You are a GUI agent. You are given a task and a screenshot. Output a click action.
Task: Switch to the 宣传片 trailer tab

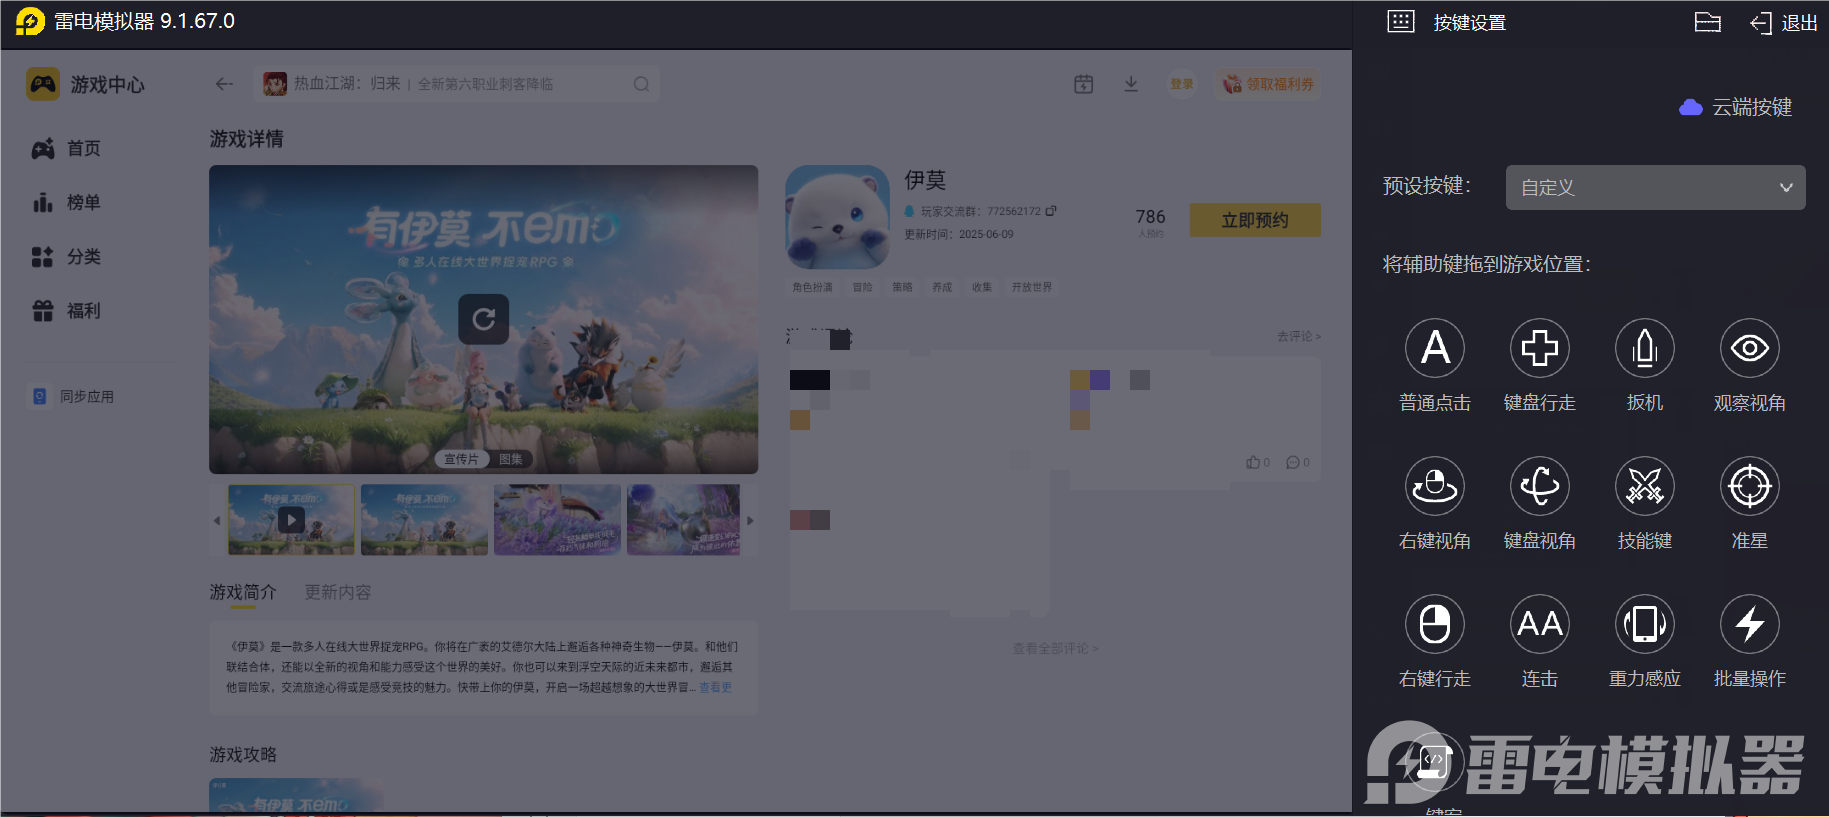(461, 459)
